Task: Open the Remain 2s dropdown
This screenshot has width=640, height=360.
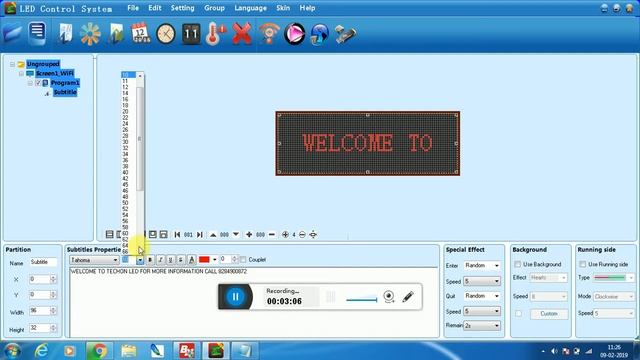Action: coord(497,326)
